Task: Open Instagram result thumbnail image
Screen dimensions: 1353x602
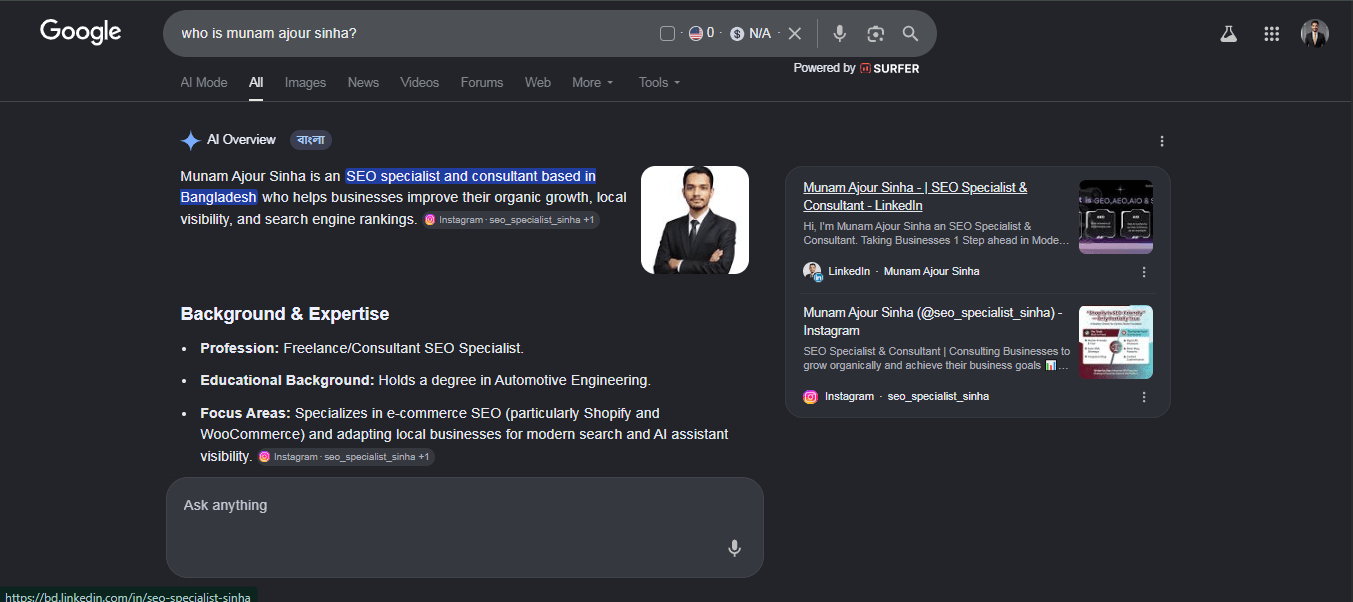Action: pyautogui.click(x=1116, y=342)
